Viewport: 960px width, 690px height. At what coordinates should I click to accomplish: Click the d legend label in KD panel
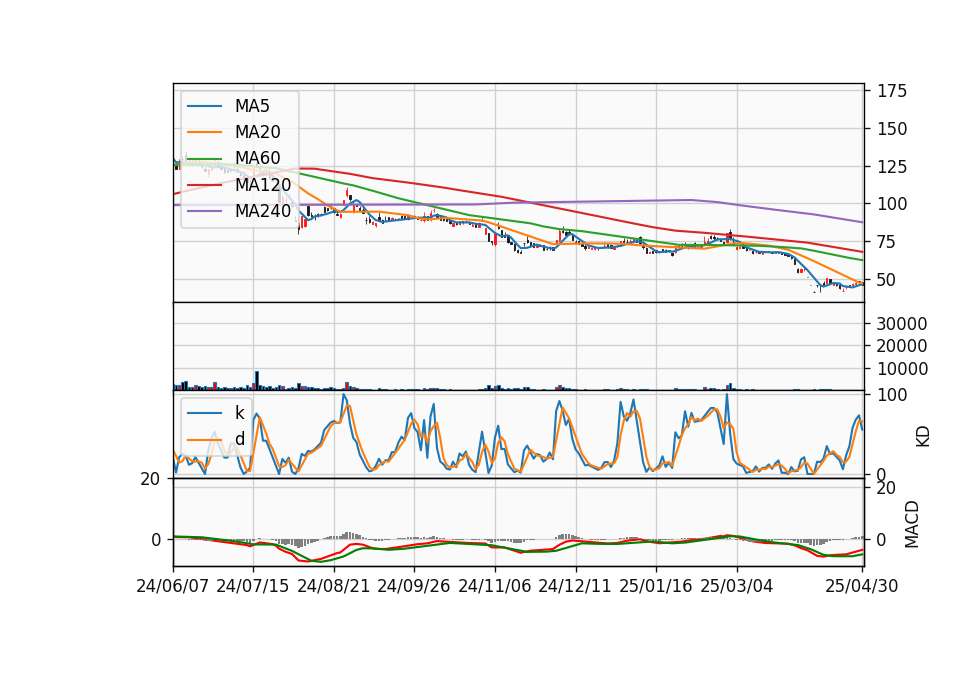pos(240,439)
